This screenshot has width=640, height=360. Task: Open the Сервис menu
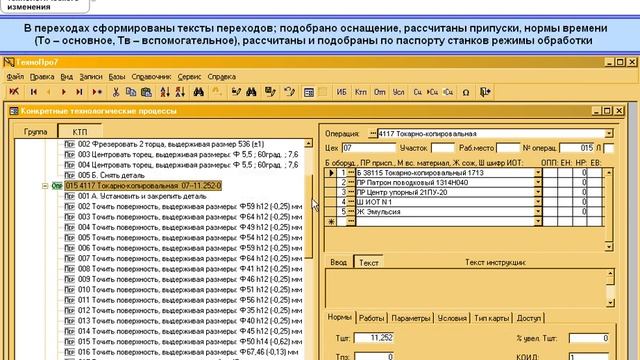pos(189,77)
